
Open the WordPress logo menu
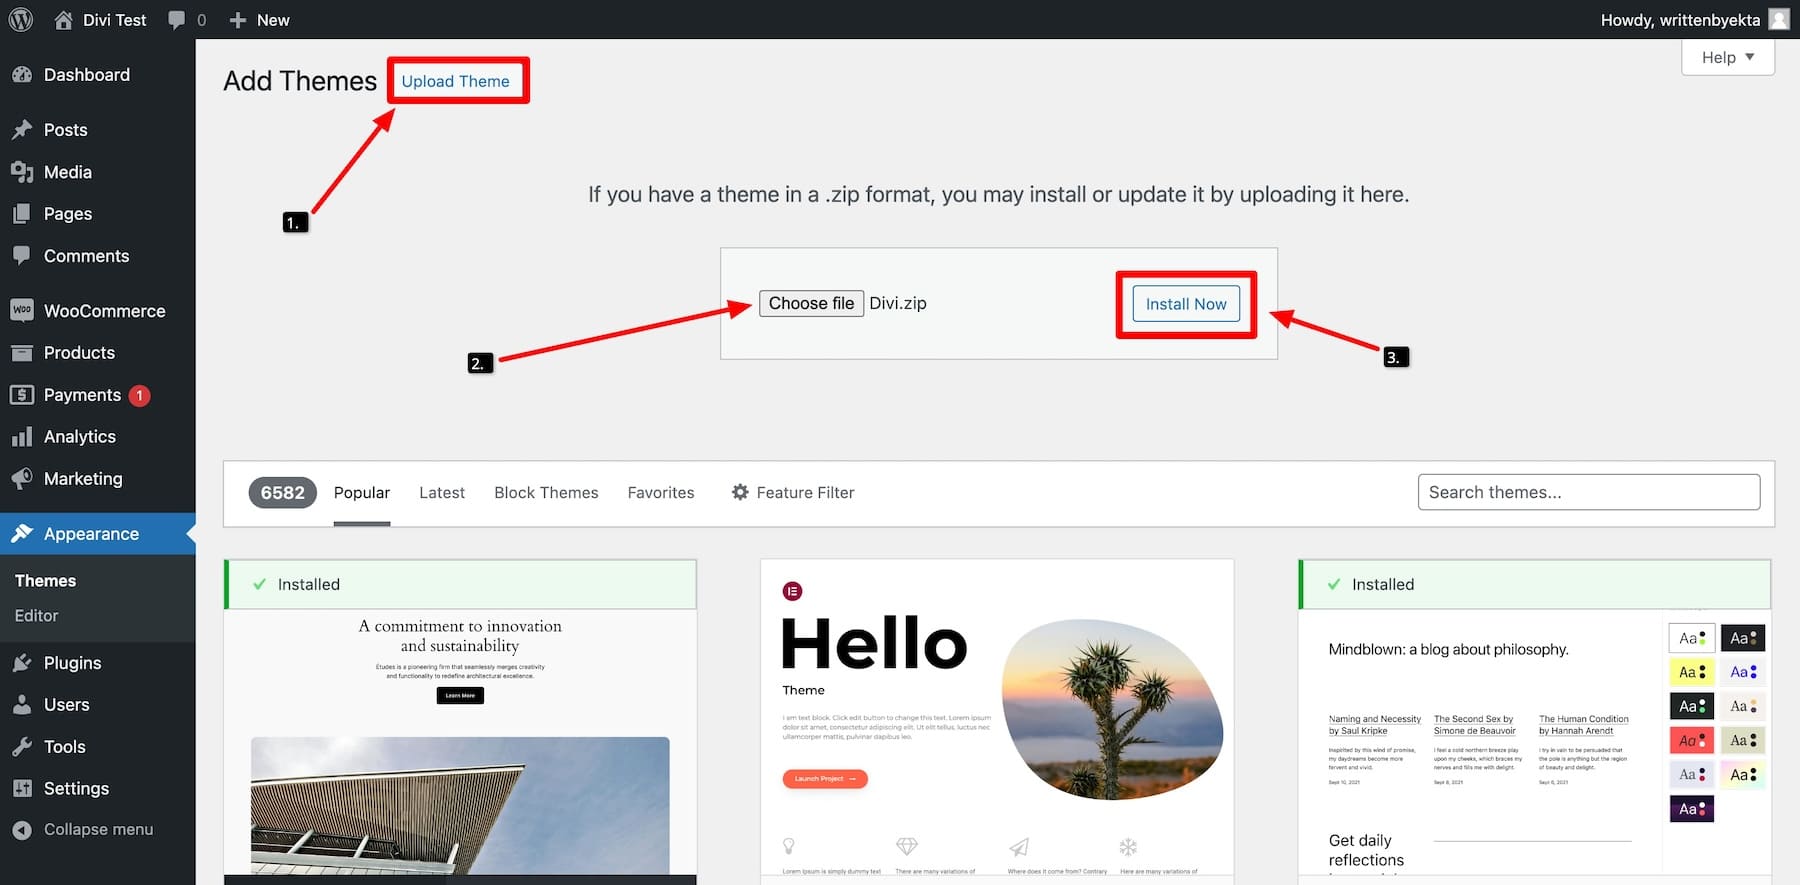pos(21,19)
